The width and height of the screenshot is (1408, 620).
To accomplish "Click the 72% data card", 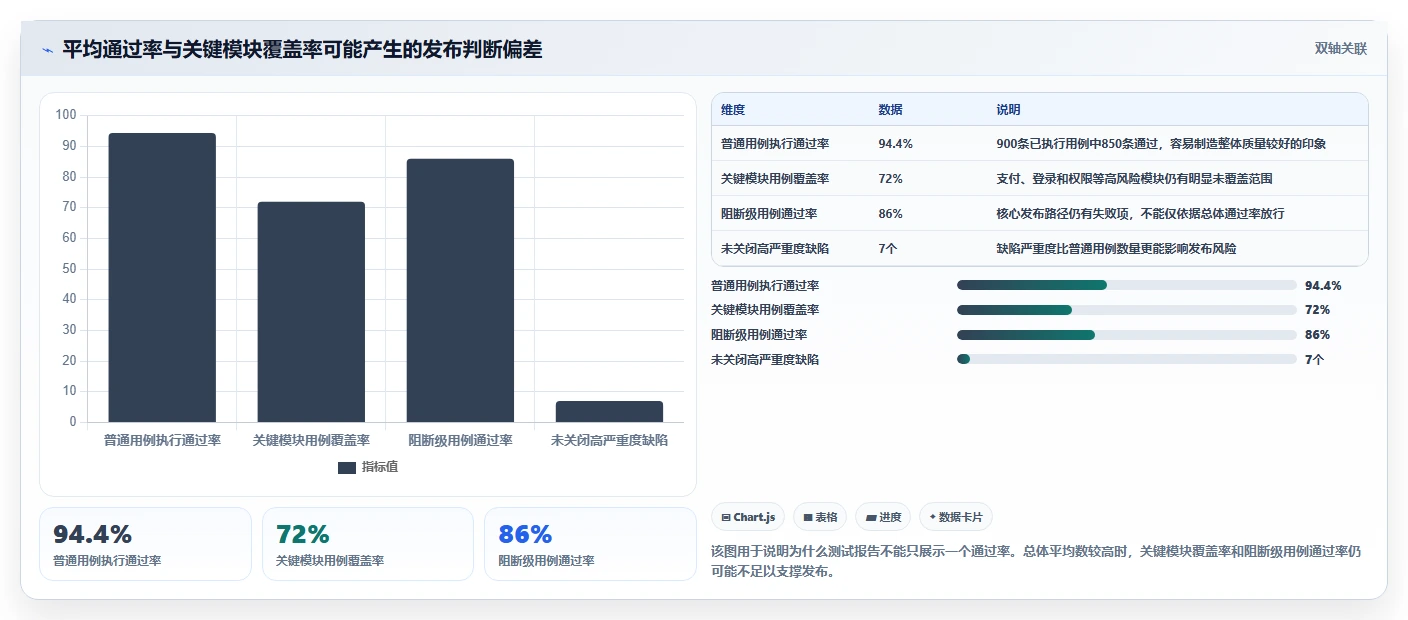I will point(368,544).
